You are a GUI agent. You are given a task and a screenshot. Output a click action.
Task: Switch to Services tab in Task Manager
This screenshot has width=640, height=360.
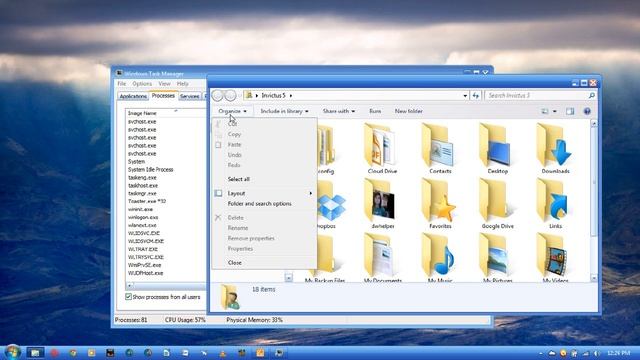(190, 96)
